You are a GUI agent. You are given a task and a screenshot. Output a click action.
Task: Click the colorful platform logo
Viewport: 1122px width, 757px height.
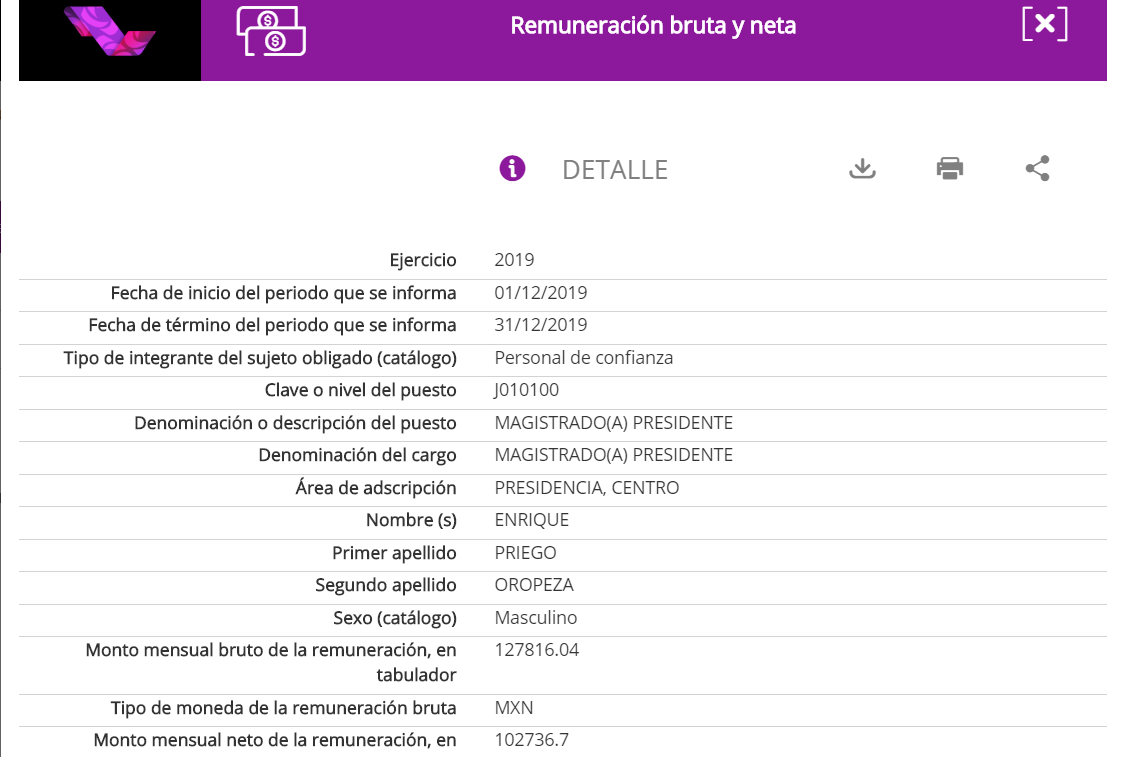(109, 31)
